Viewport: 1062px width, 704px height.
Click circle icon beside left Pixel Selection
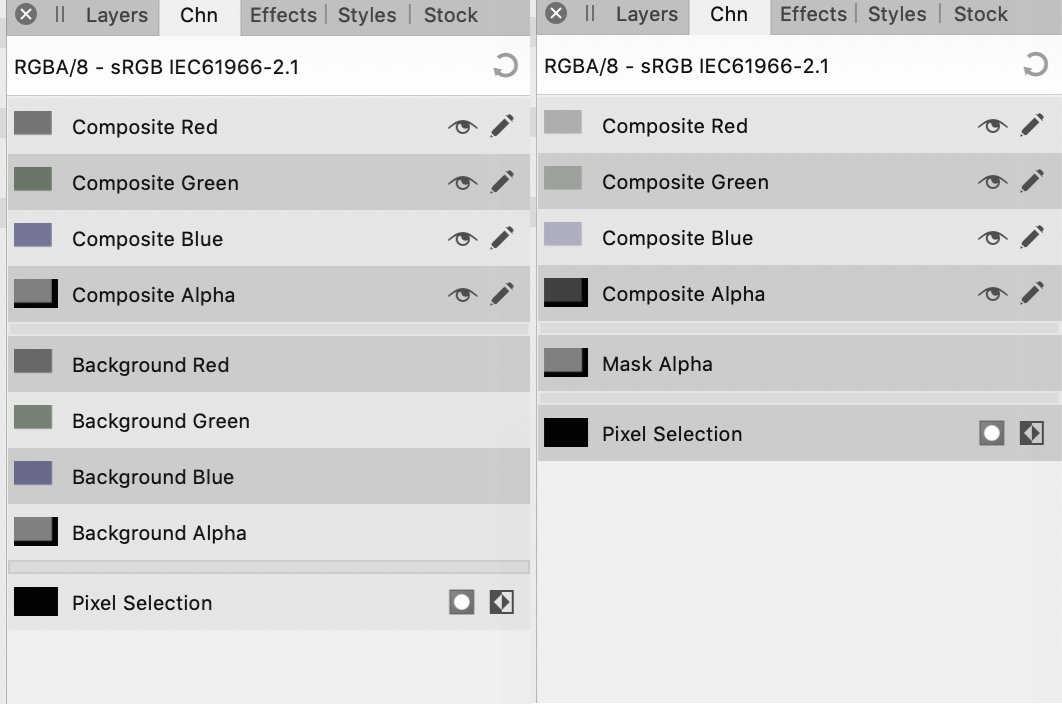(x=461, y=602)
